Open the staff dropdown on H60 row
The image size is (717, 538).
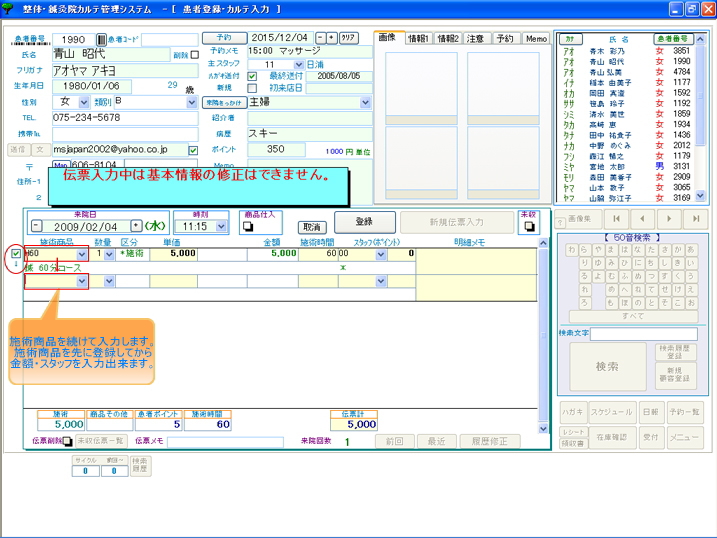coord(381,254)
